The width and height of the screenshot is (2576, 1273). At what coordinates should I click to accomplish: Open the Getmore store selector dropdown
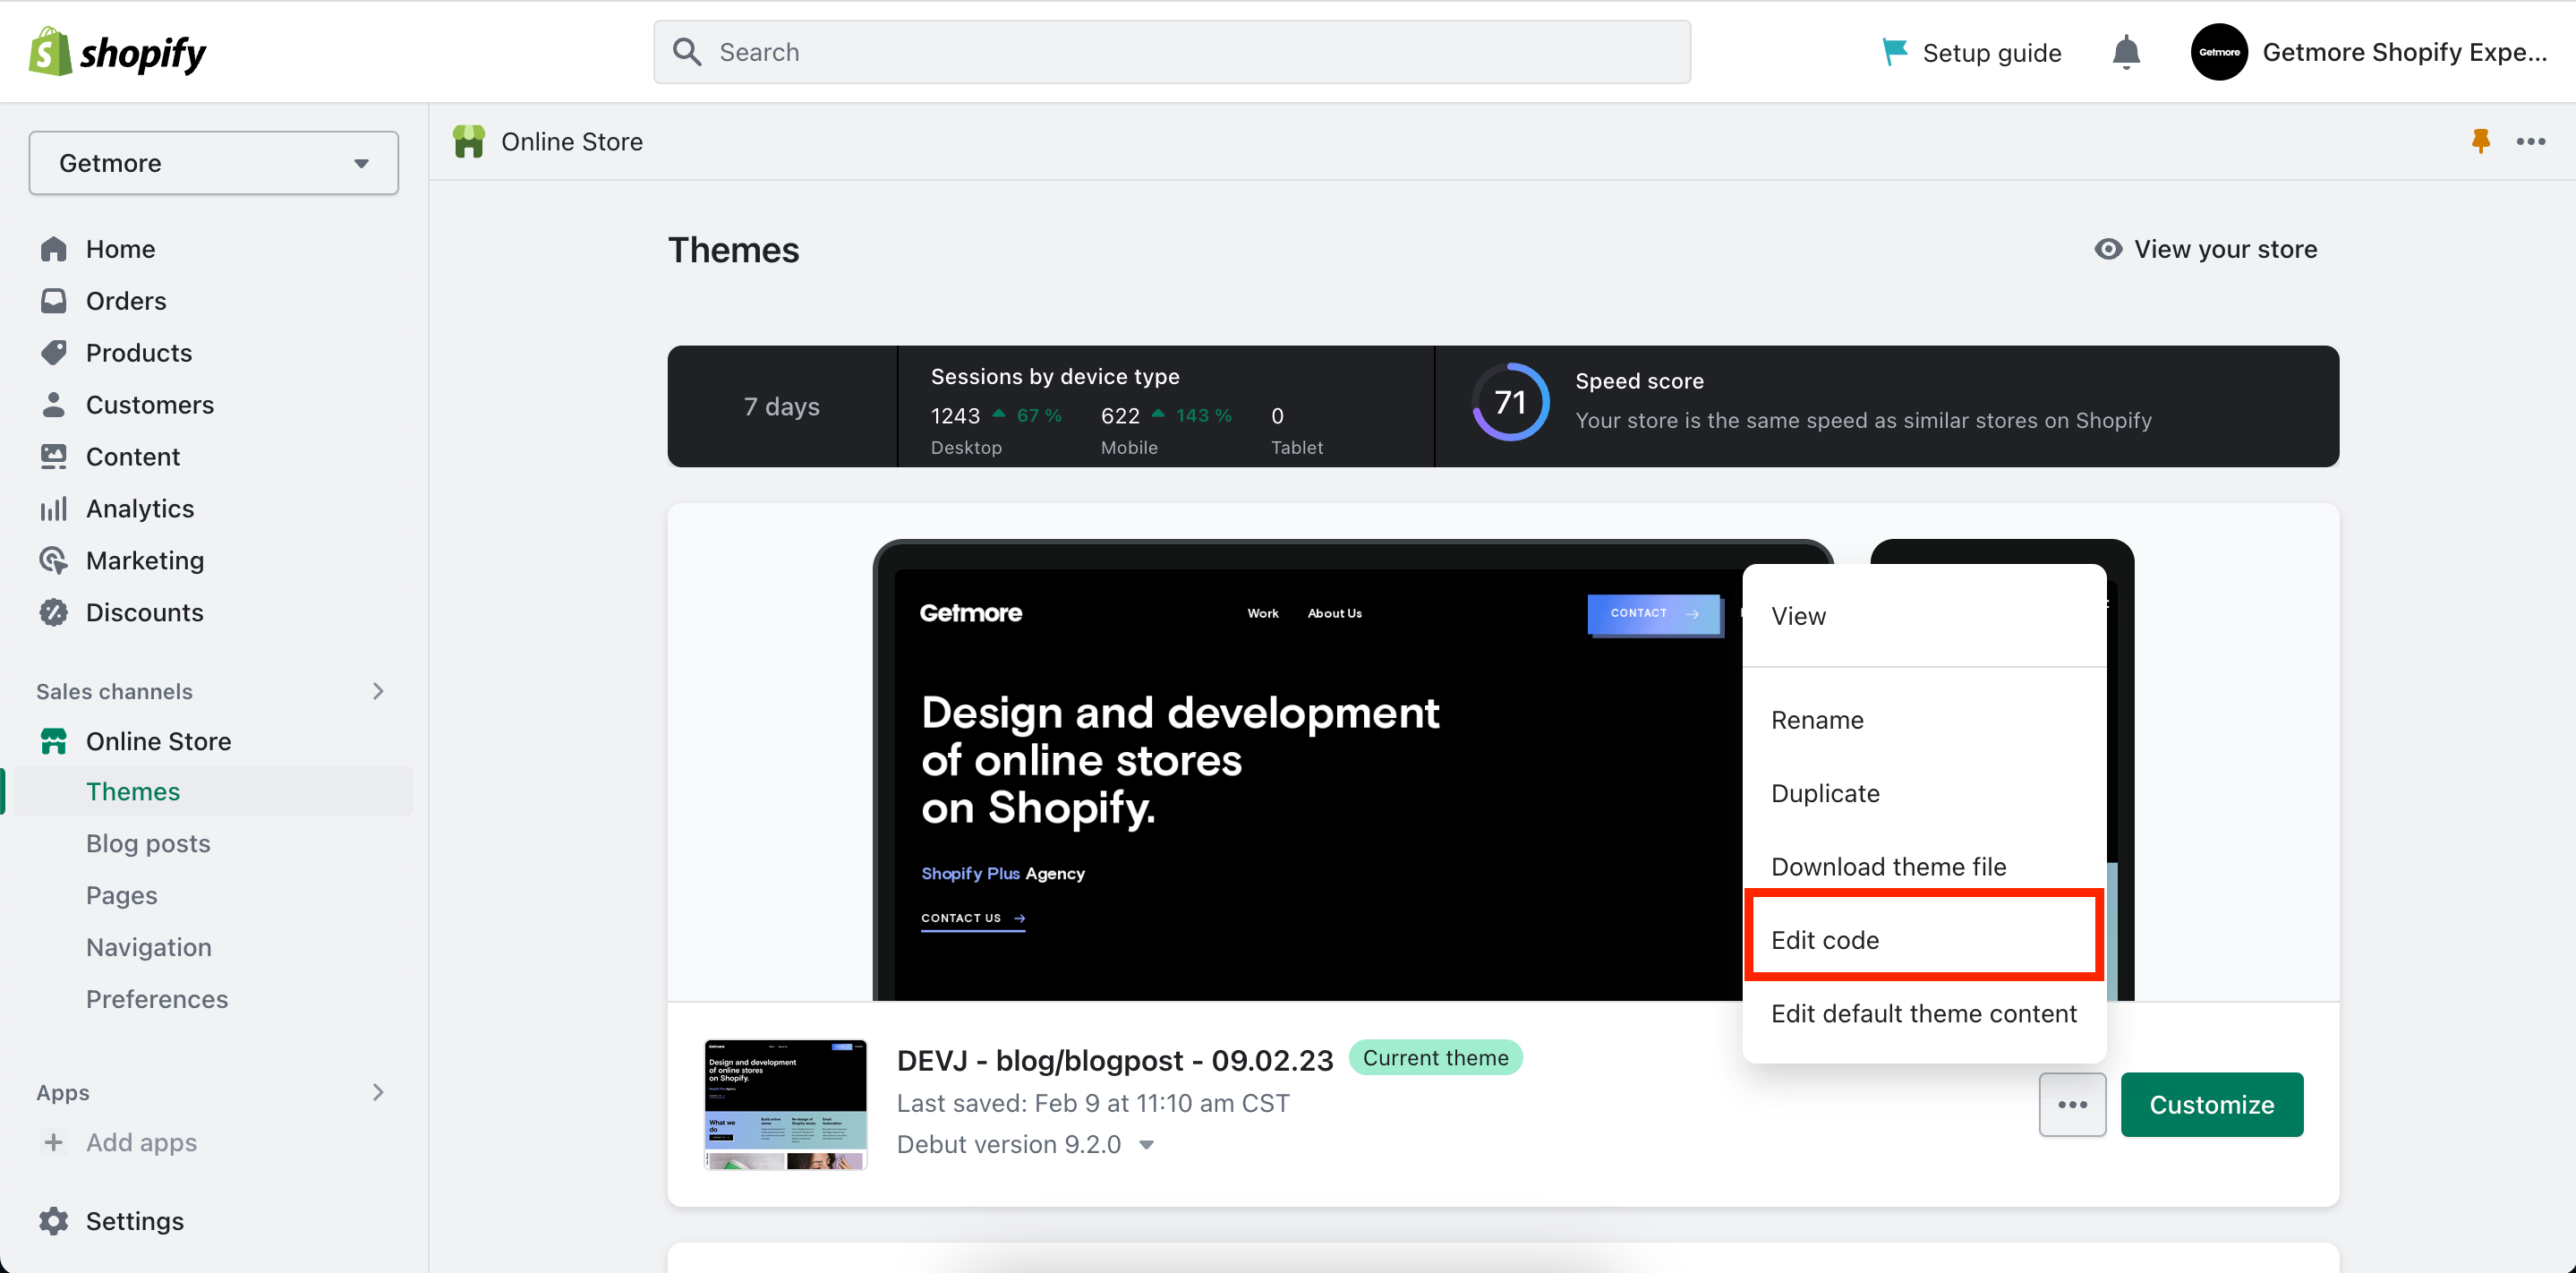(214, 163)
